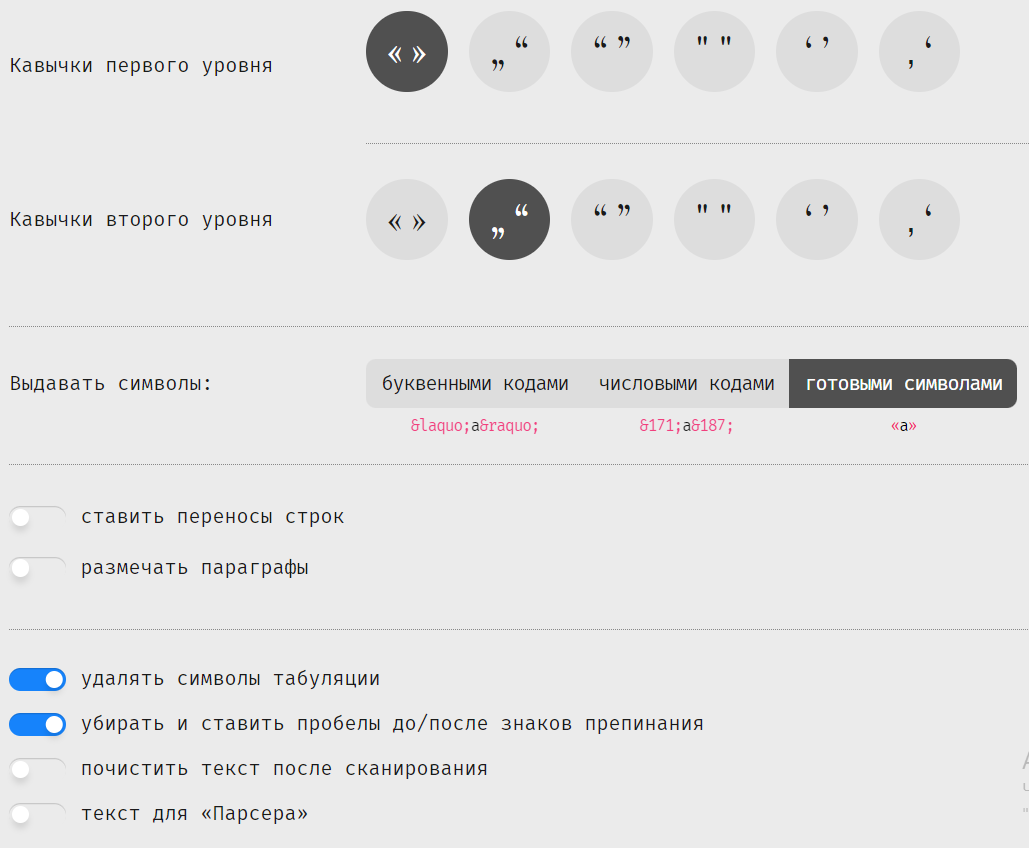Select «готовыми символами» output mode
This screenshot has height=848, width=1029.
tap(903, 384)
